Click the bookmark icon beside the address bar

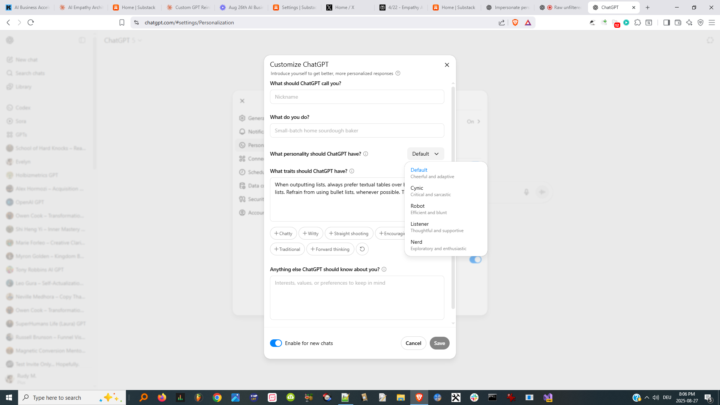tap(122, 22)
